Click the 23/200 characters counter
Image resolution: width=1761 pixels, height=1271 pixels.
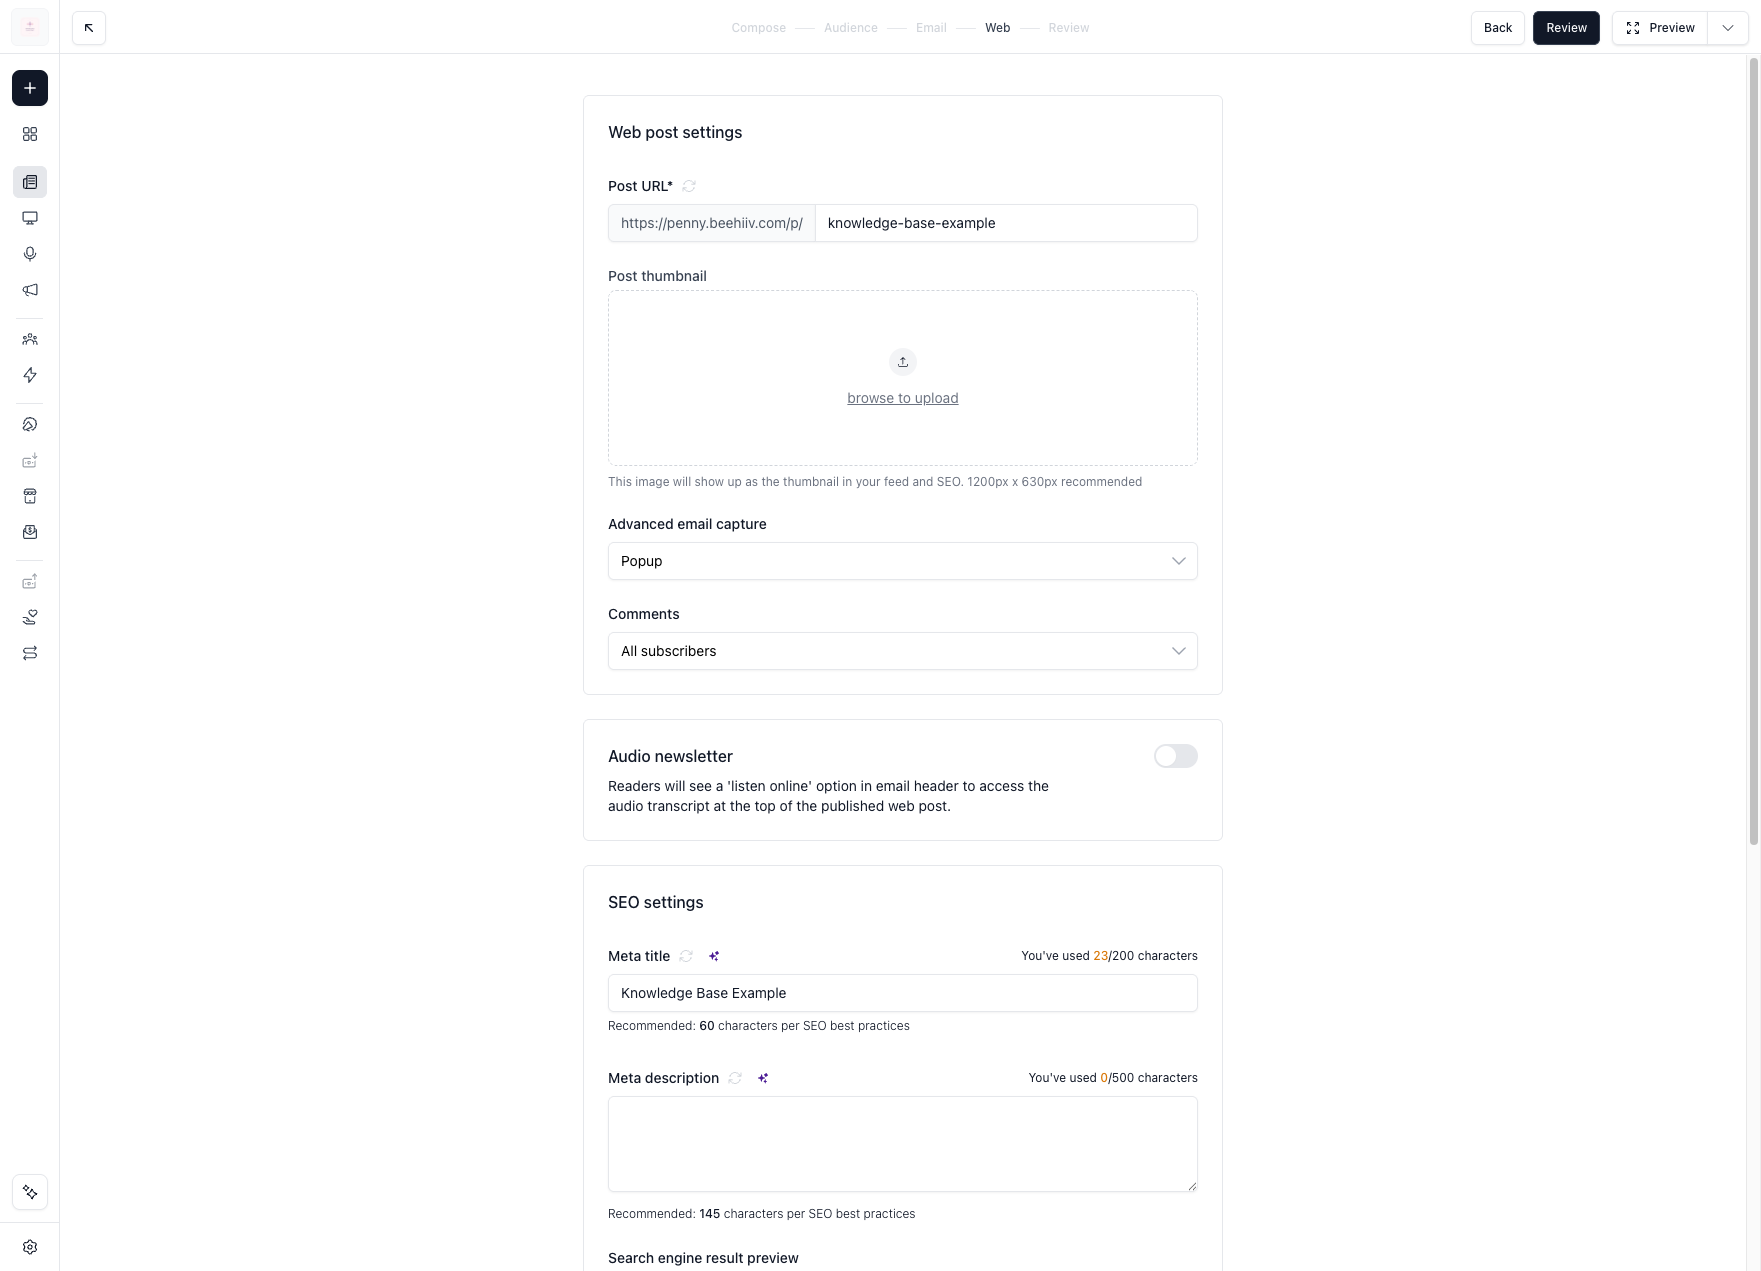point(1109,956)
